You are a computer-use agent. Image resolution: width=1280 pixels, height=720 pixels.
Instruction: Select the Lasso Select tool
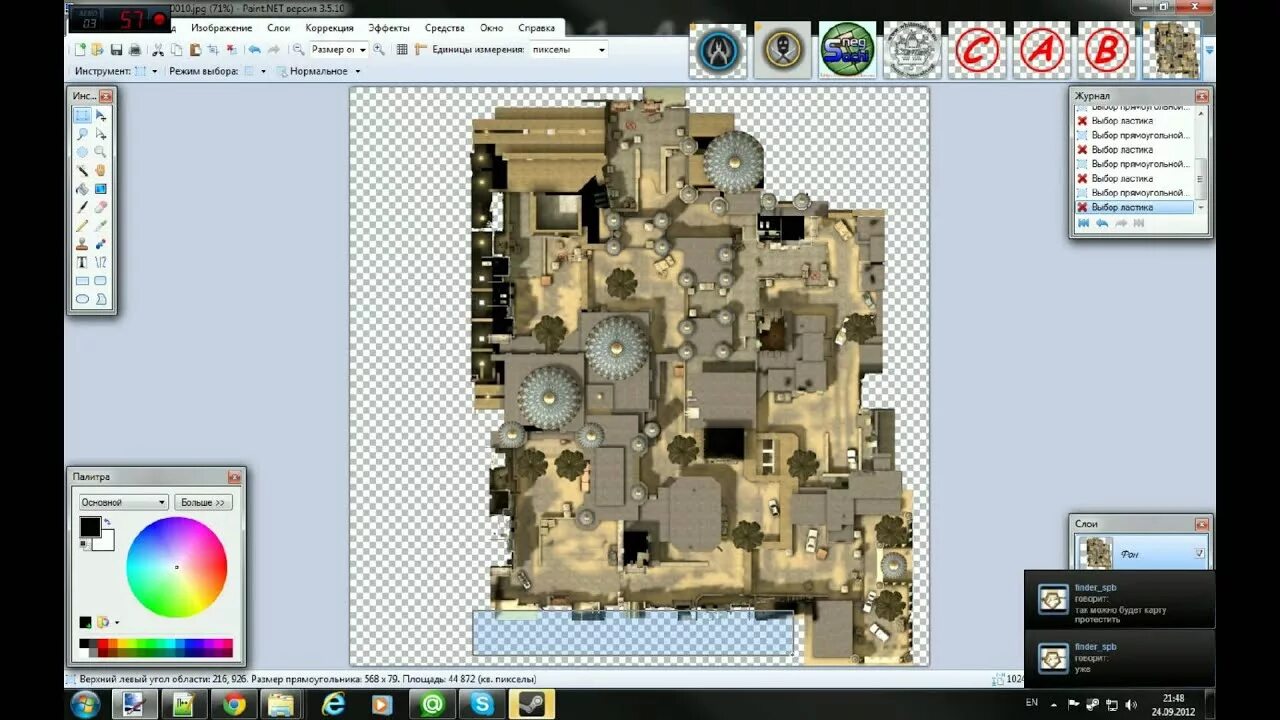click(x=82, y=134)
